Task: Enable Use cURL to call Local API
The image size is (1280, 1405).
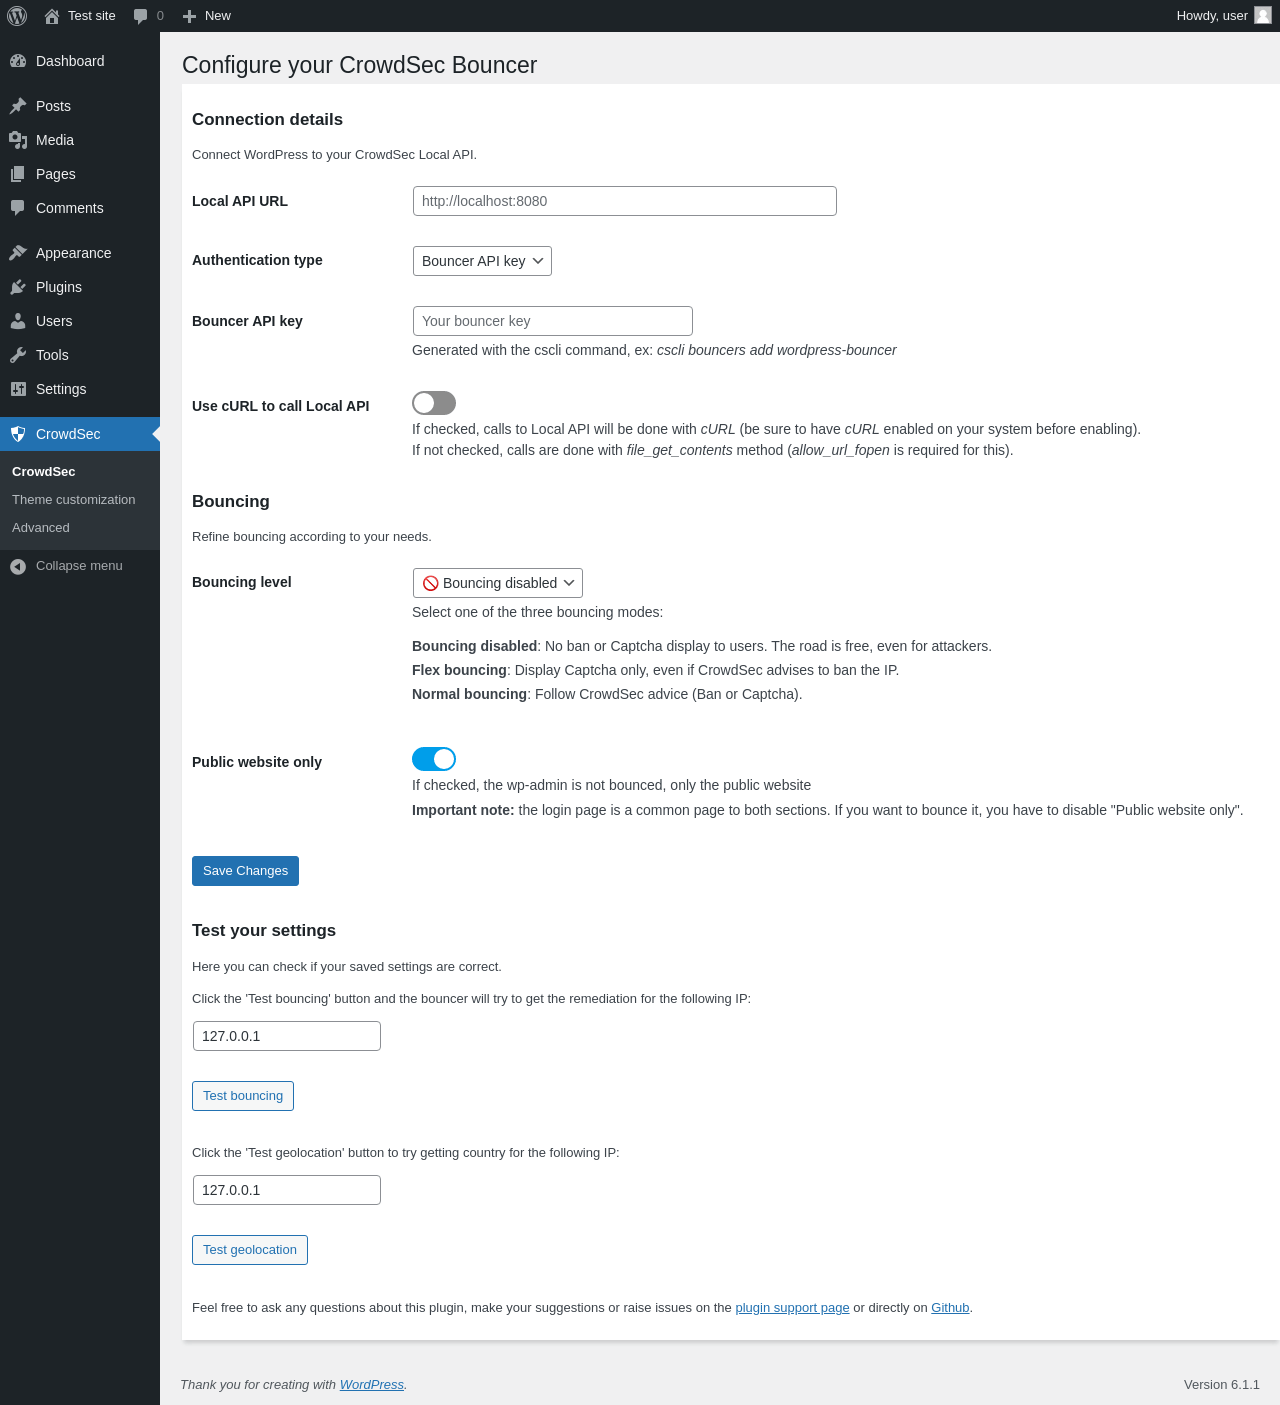Action: coord(434,403)
